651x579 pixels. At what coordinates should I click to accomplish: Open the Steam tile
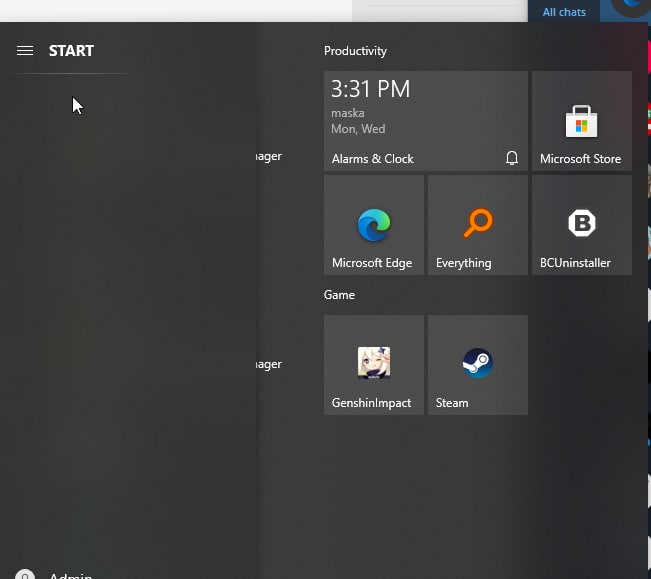[478, 365]
